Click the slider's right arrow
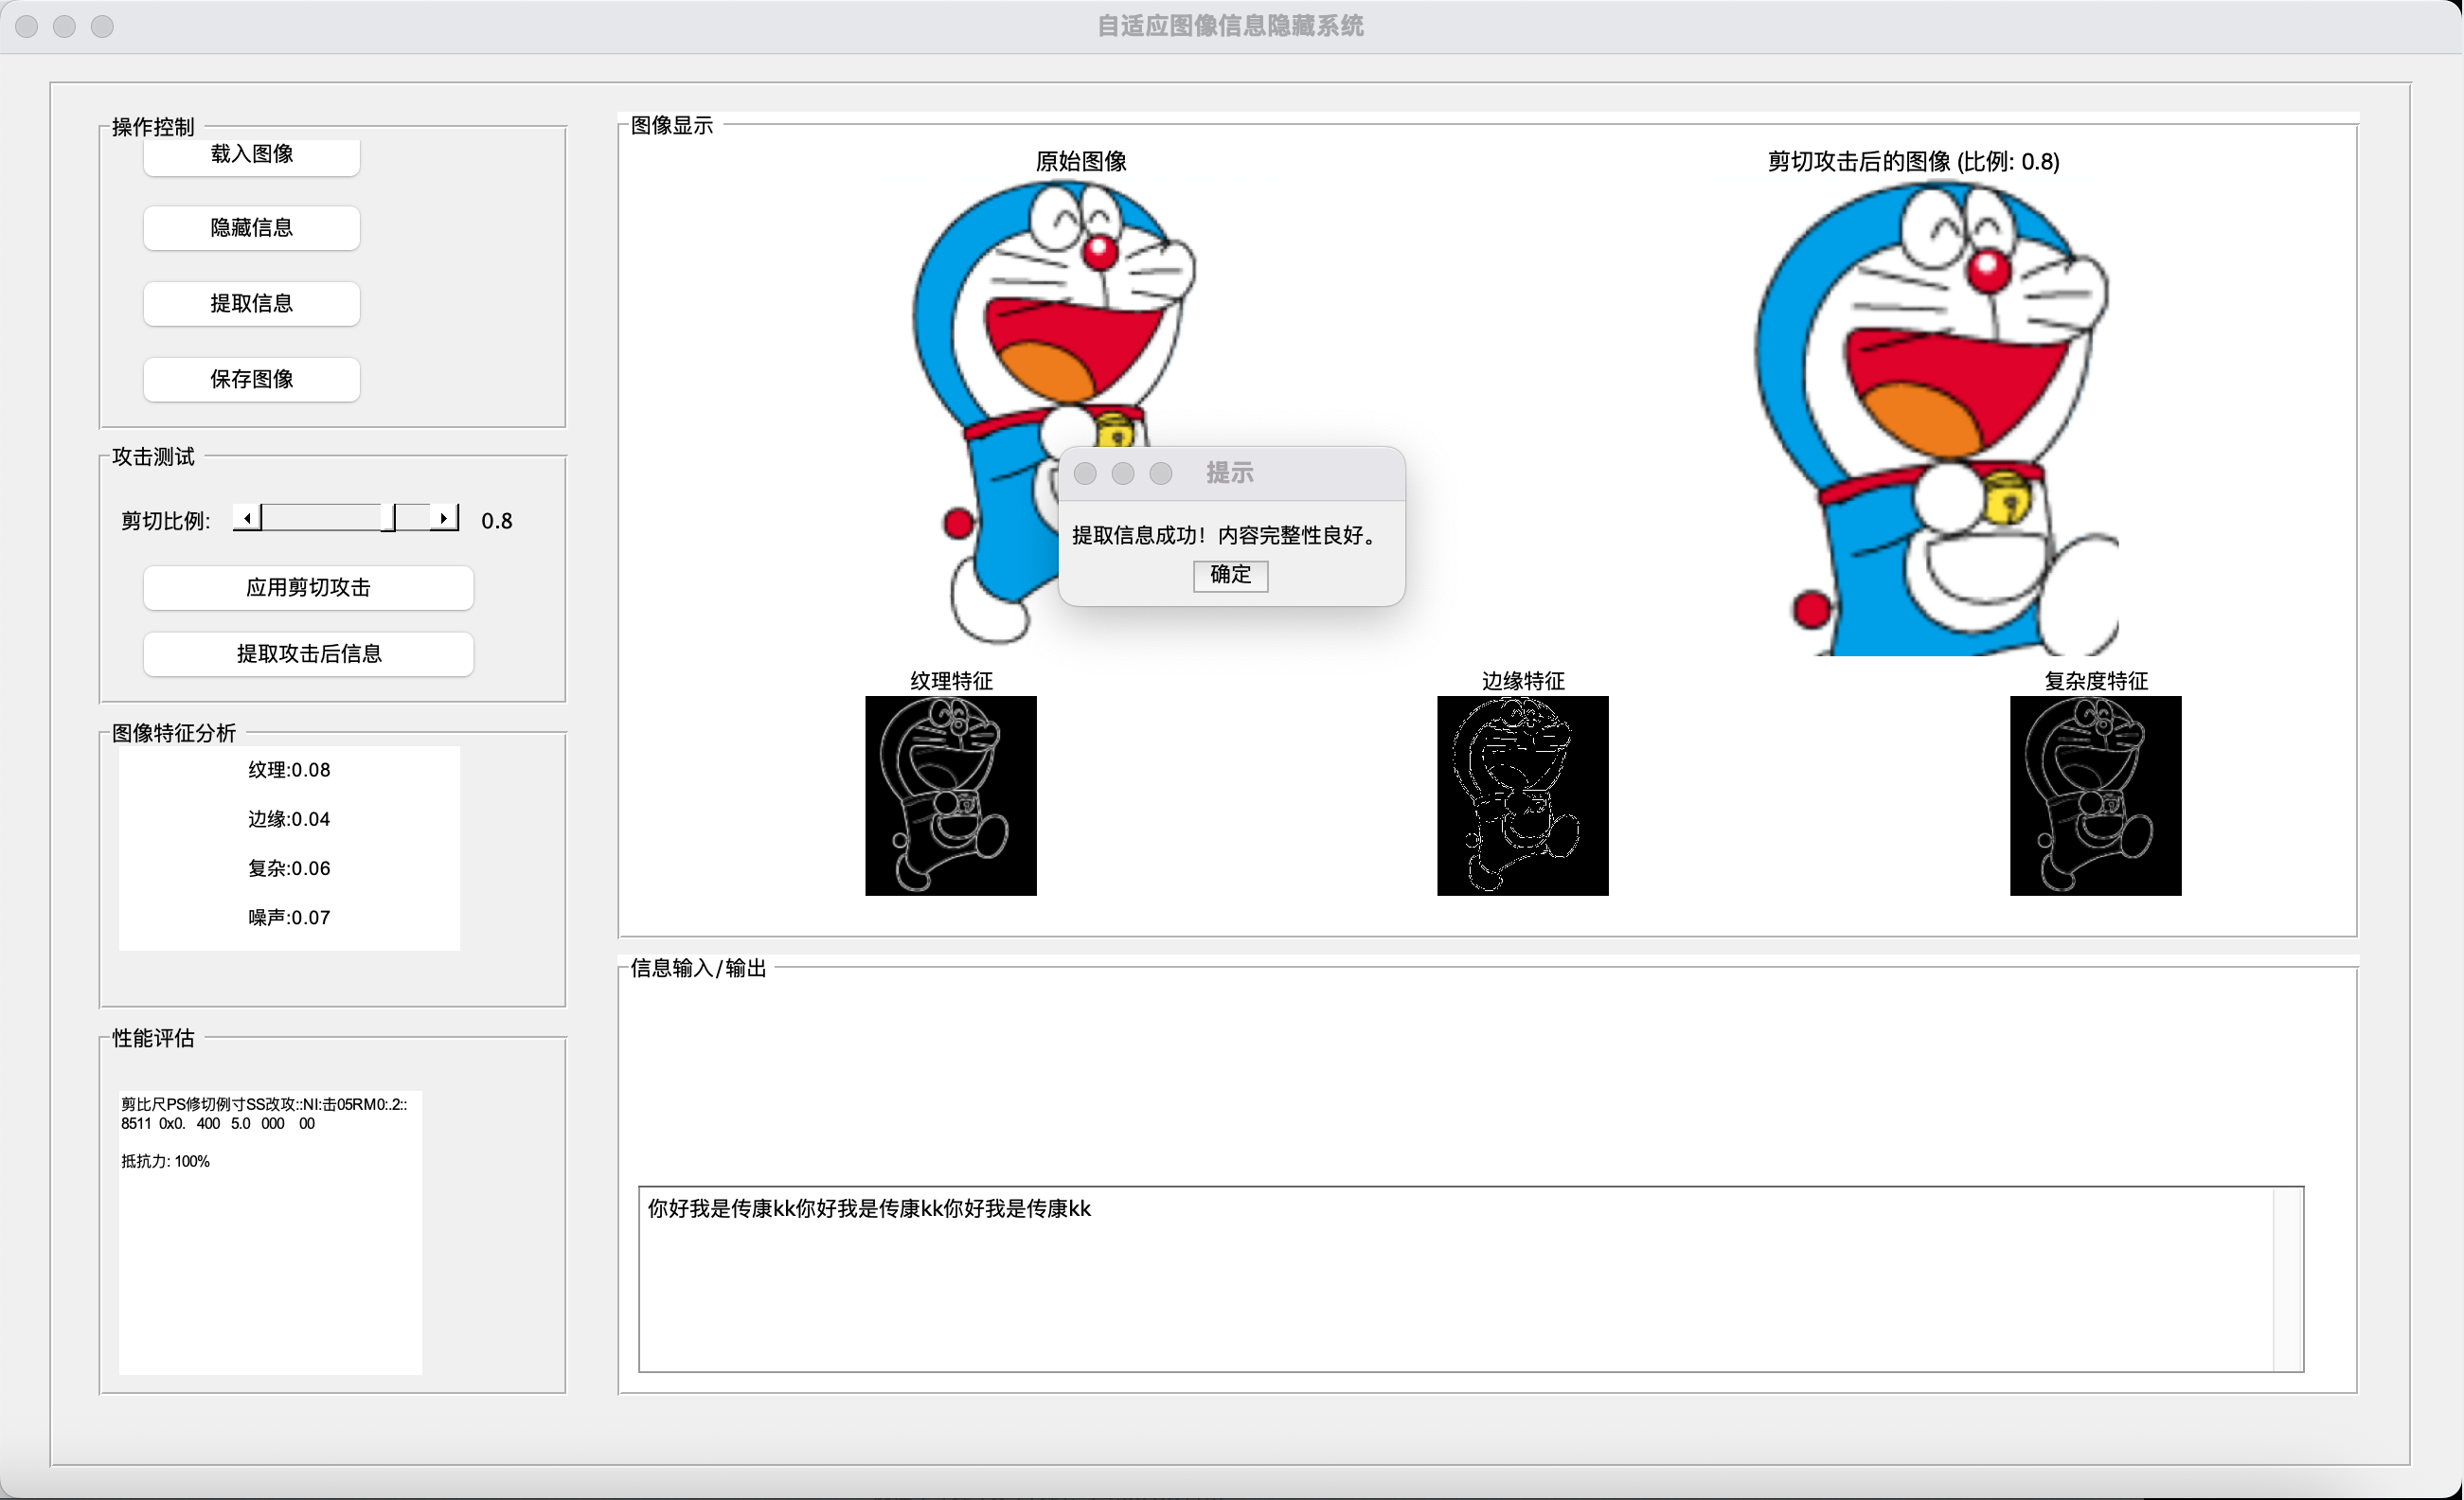The width and height of the screenshot is (2464, 1500). point(443,518)
